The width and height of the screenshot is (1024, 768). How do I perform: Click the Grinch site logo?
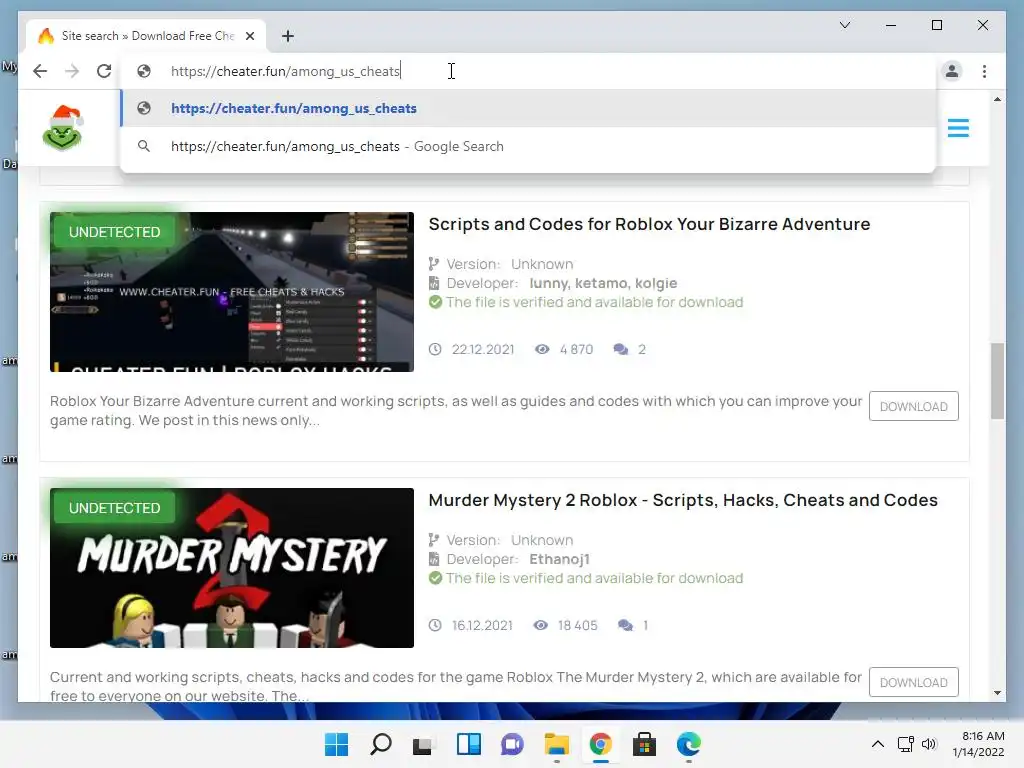pyautogui.click(x=63, y=127)
